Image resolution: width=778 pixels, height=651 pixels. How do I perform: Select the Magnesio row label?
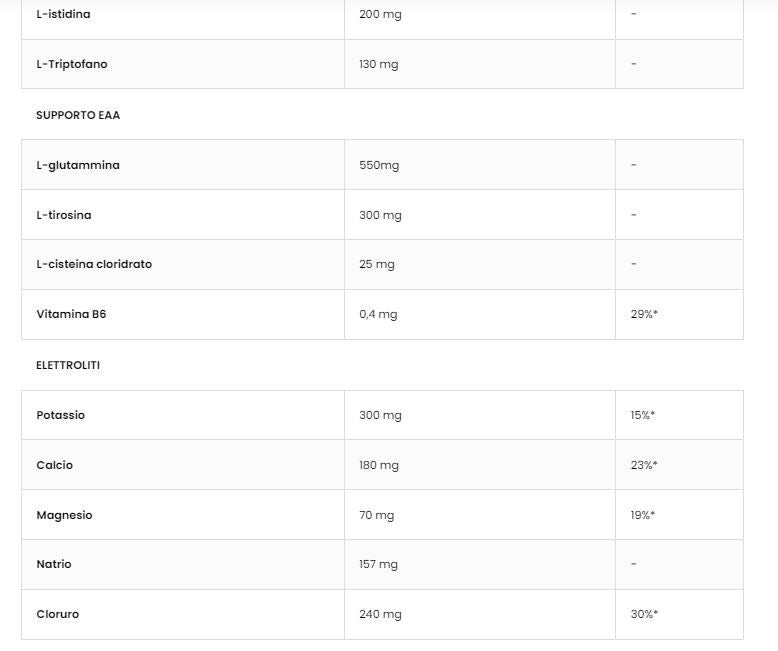coord(64,515)
